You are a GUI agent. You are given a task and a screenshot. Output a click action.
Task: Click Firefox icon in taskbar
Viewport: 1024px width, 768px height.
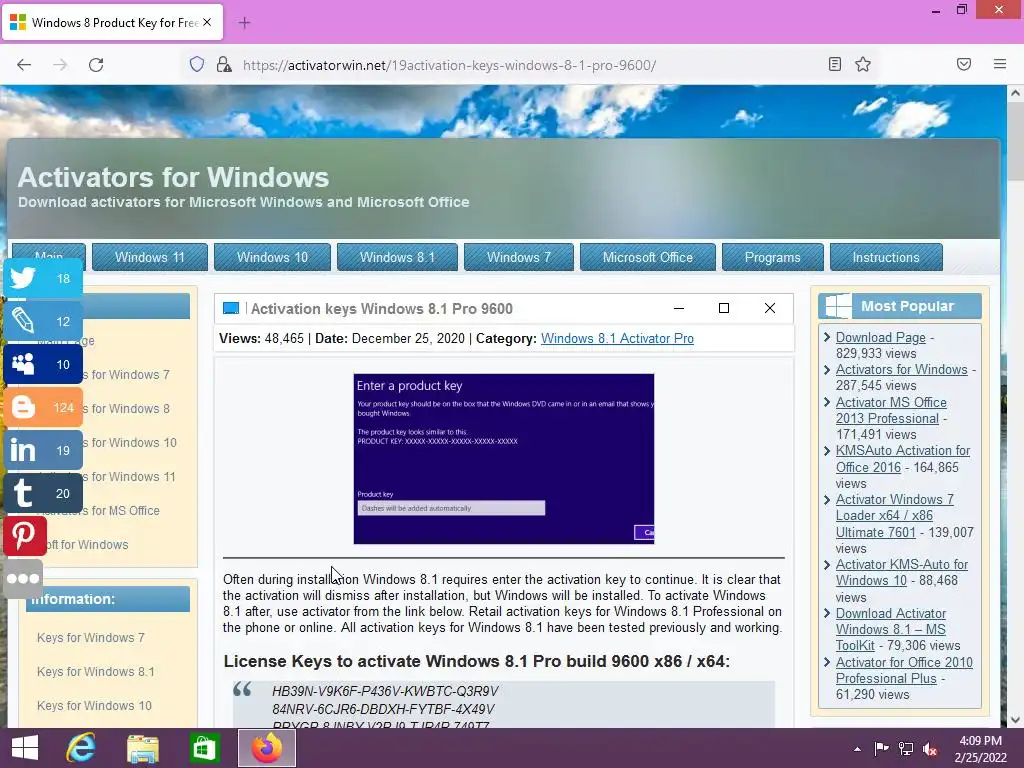point(266,748)
